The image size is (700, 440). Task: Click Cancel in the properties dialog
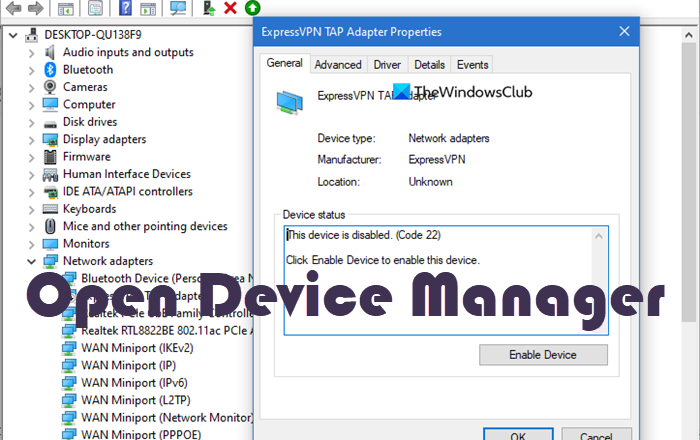click(x=596, y=435)
